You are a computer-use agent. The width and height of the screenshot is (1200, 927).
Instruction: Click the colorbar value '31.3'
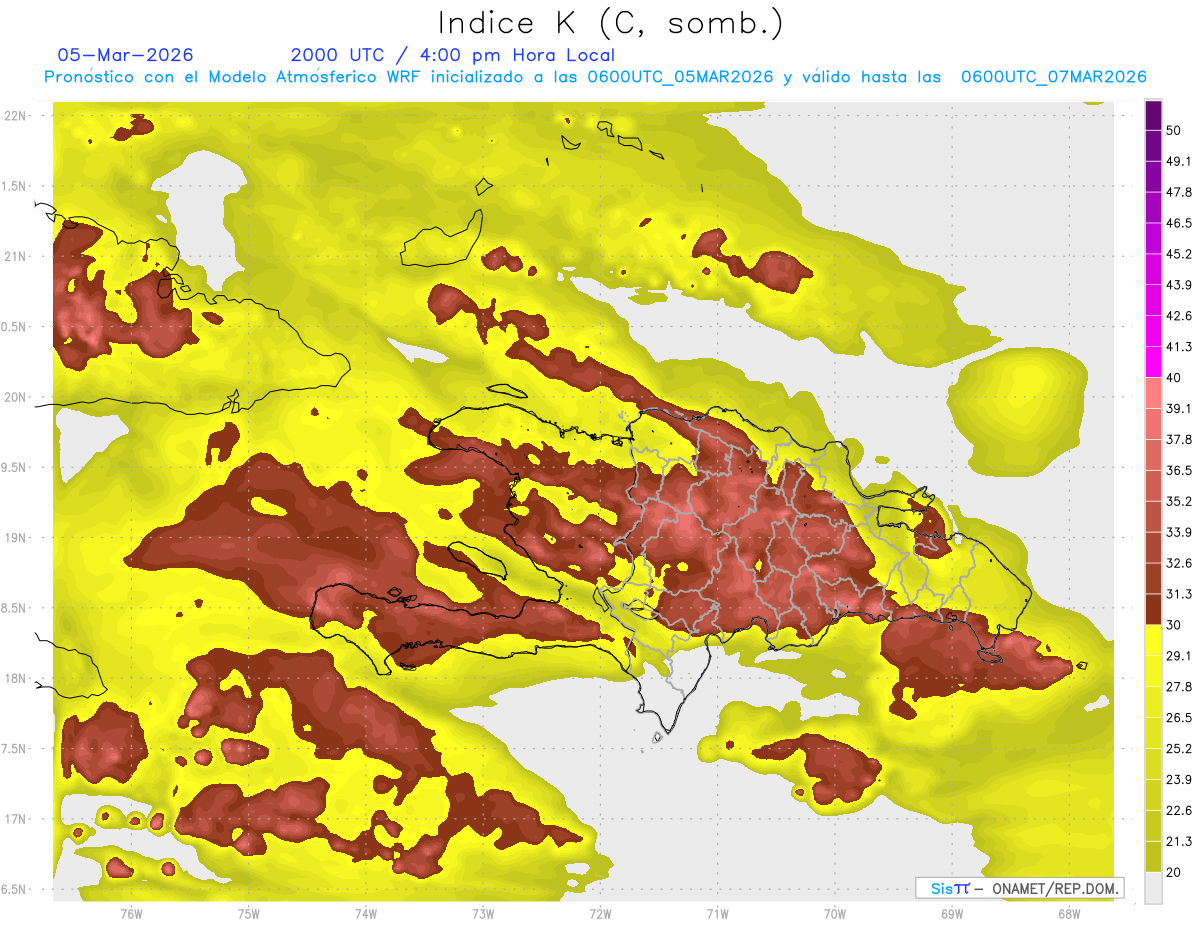click(x=1179, y=594)
